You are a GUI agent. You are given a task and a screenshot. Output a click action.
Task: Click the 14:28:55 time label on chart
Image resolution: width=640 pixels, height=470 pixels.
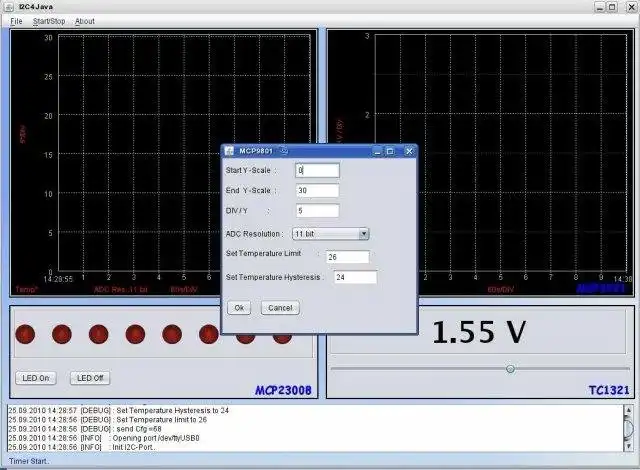click(58, 279)
